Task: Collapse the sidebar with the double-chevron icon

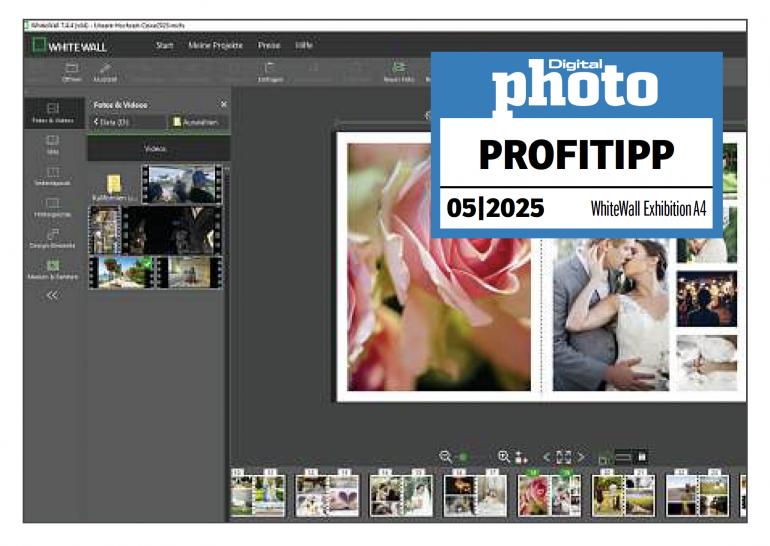Action: point(52,295)
